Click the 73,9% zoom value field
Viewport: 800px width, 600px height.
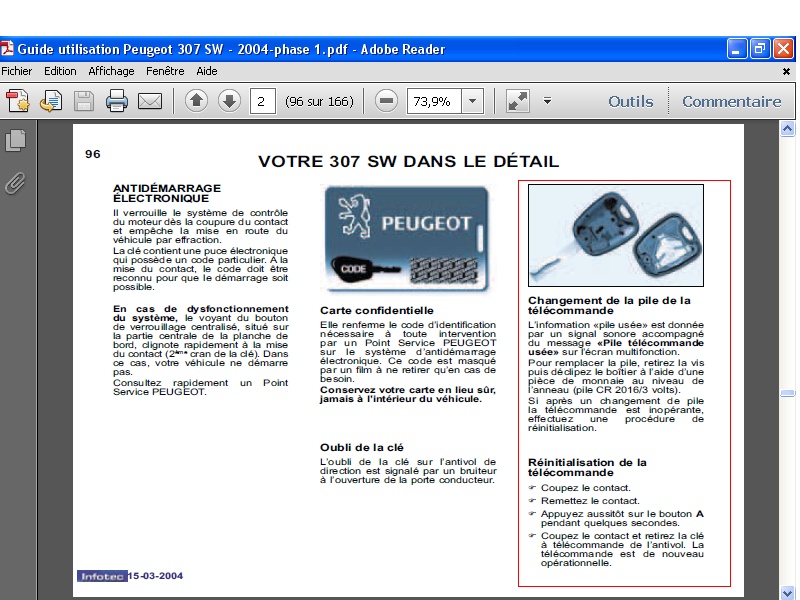[x=434, y=101]
